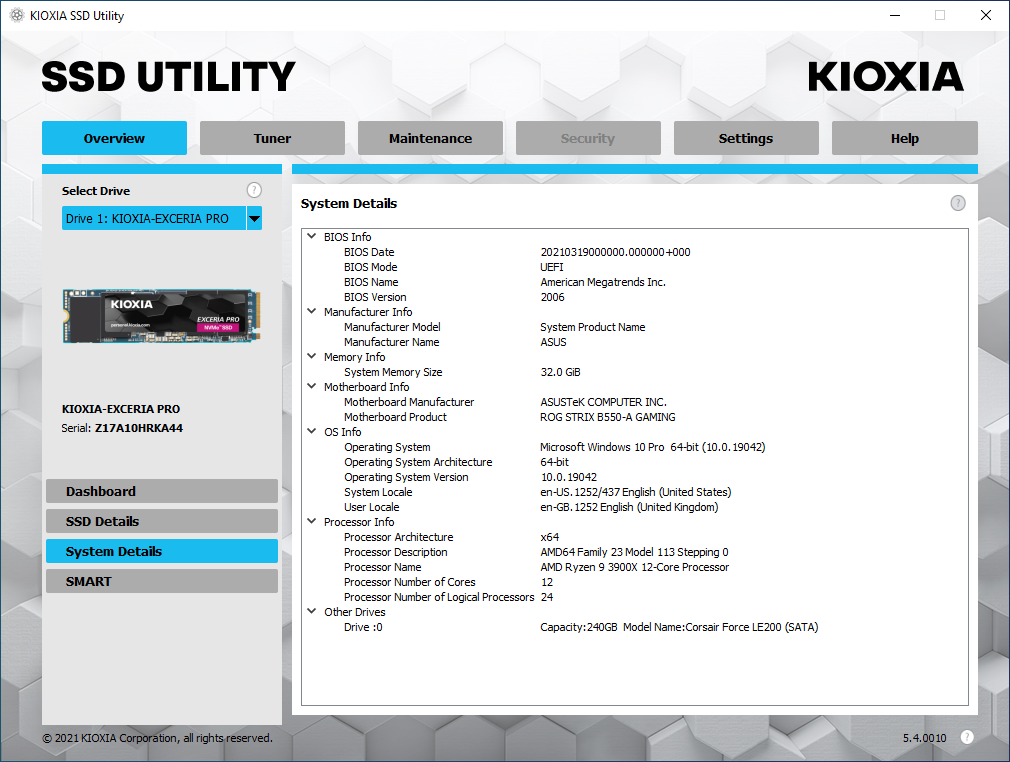Close the KIOXIA SSD Utility window
This screenshot has width=1010, height=762.
coord(986,15)
